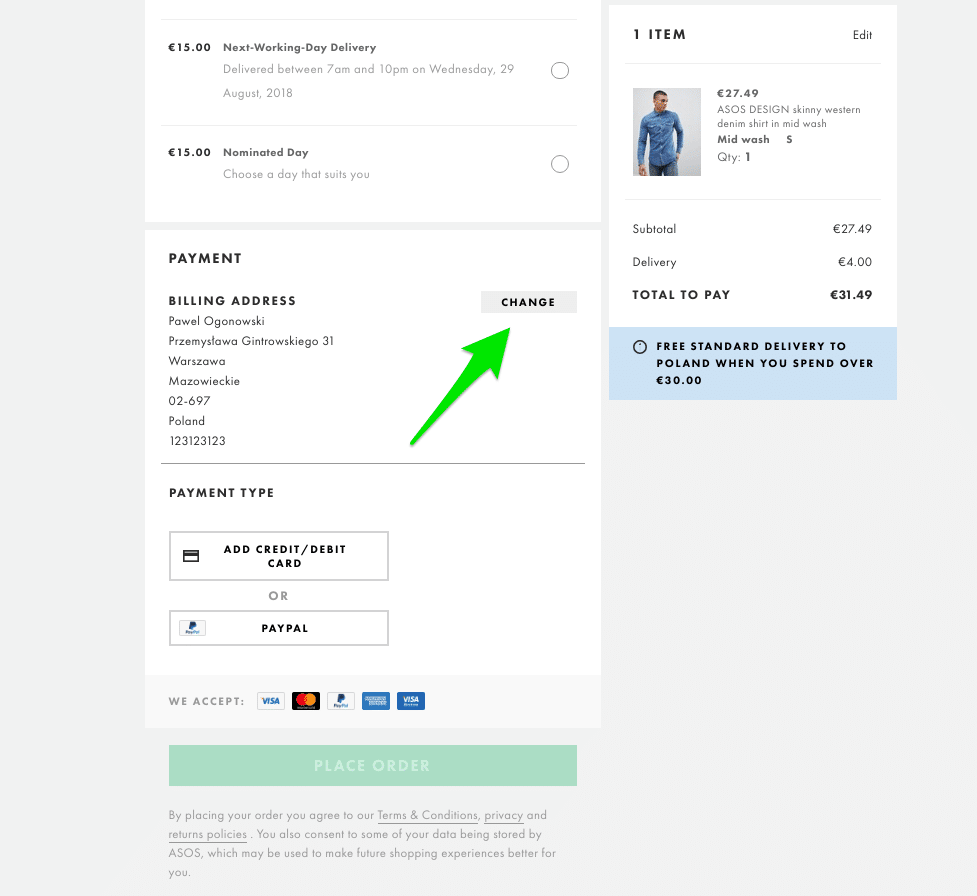Click the denim shirt product thumbnail
Viewport: 977px width, 896px height.
[x=667, y=132]
